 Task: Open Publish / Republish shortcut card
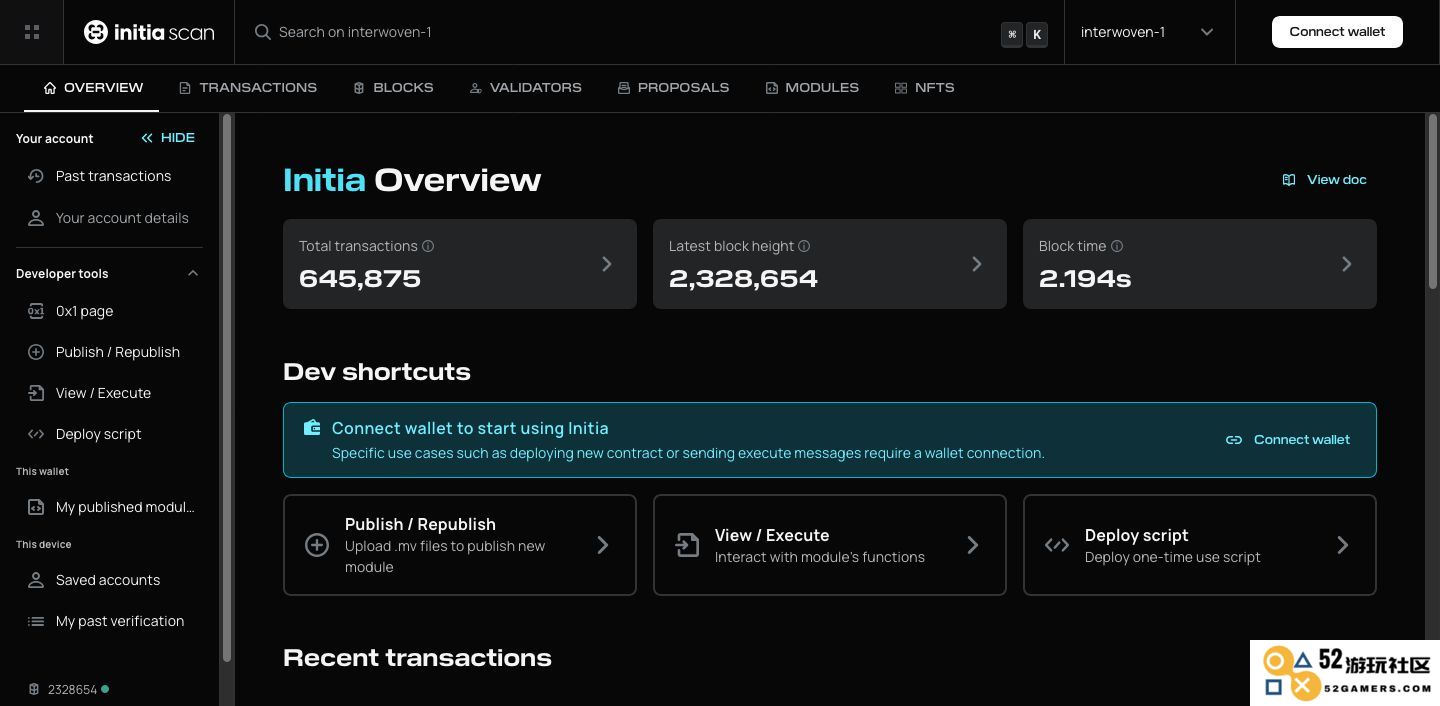[460, 545]
